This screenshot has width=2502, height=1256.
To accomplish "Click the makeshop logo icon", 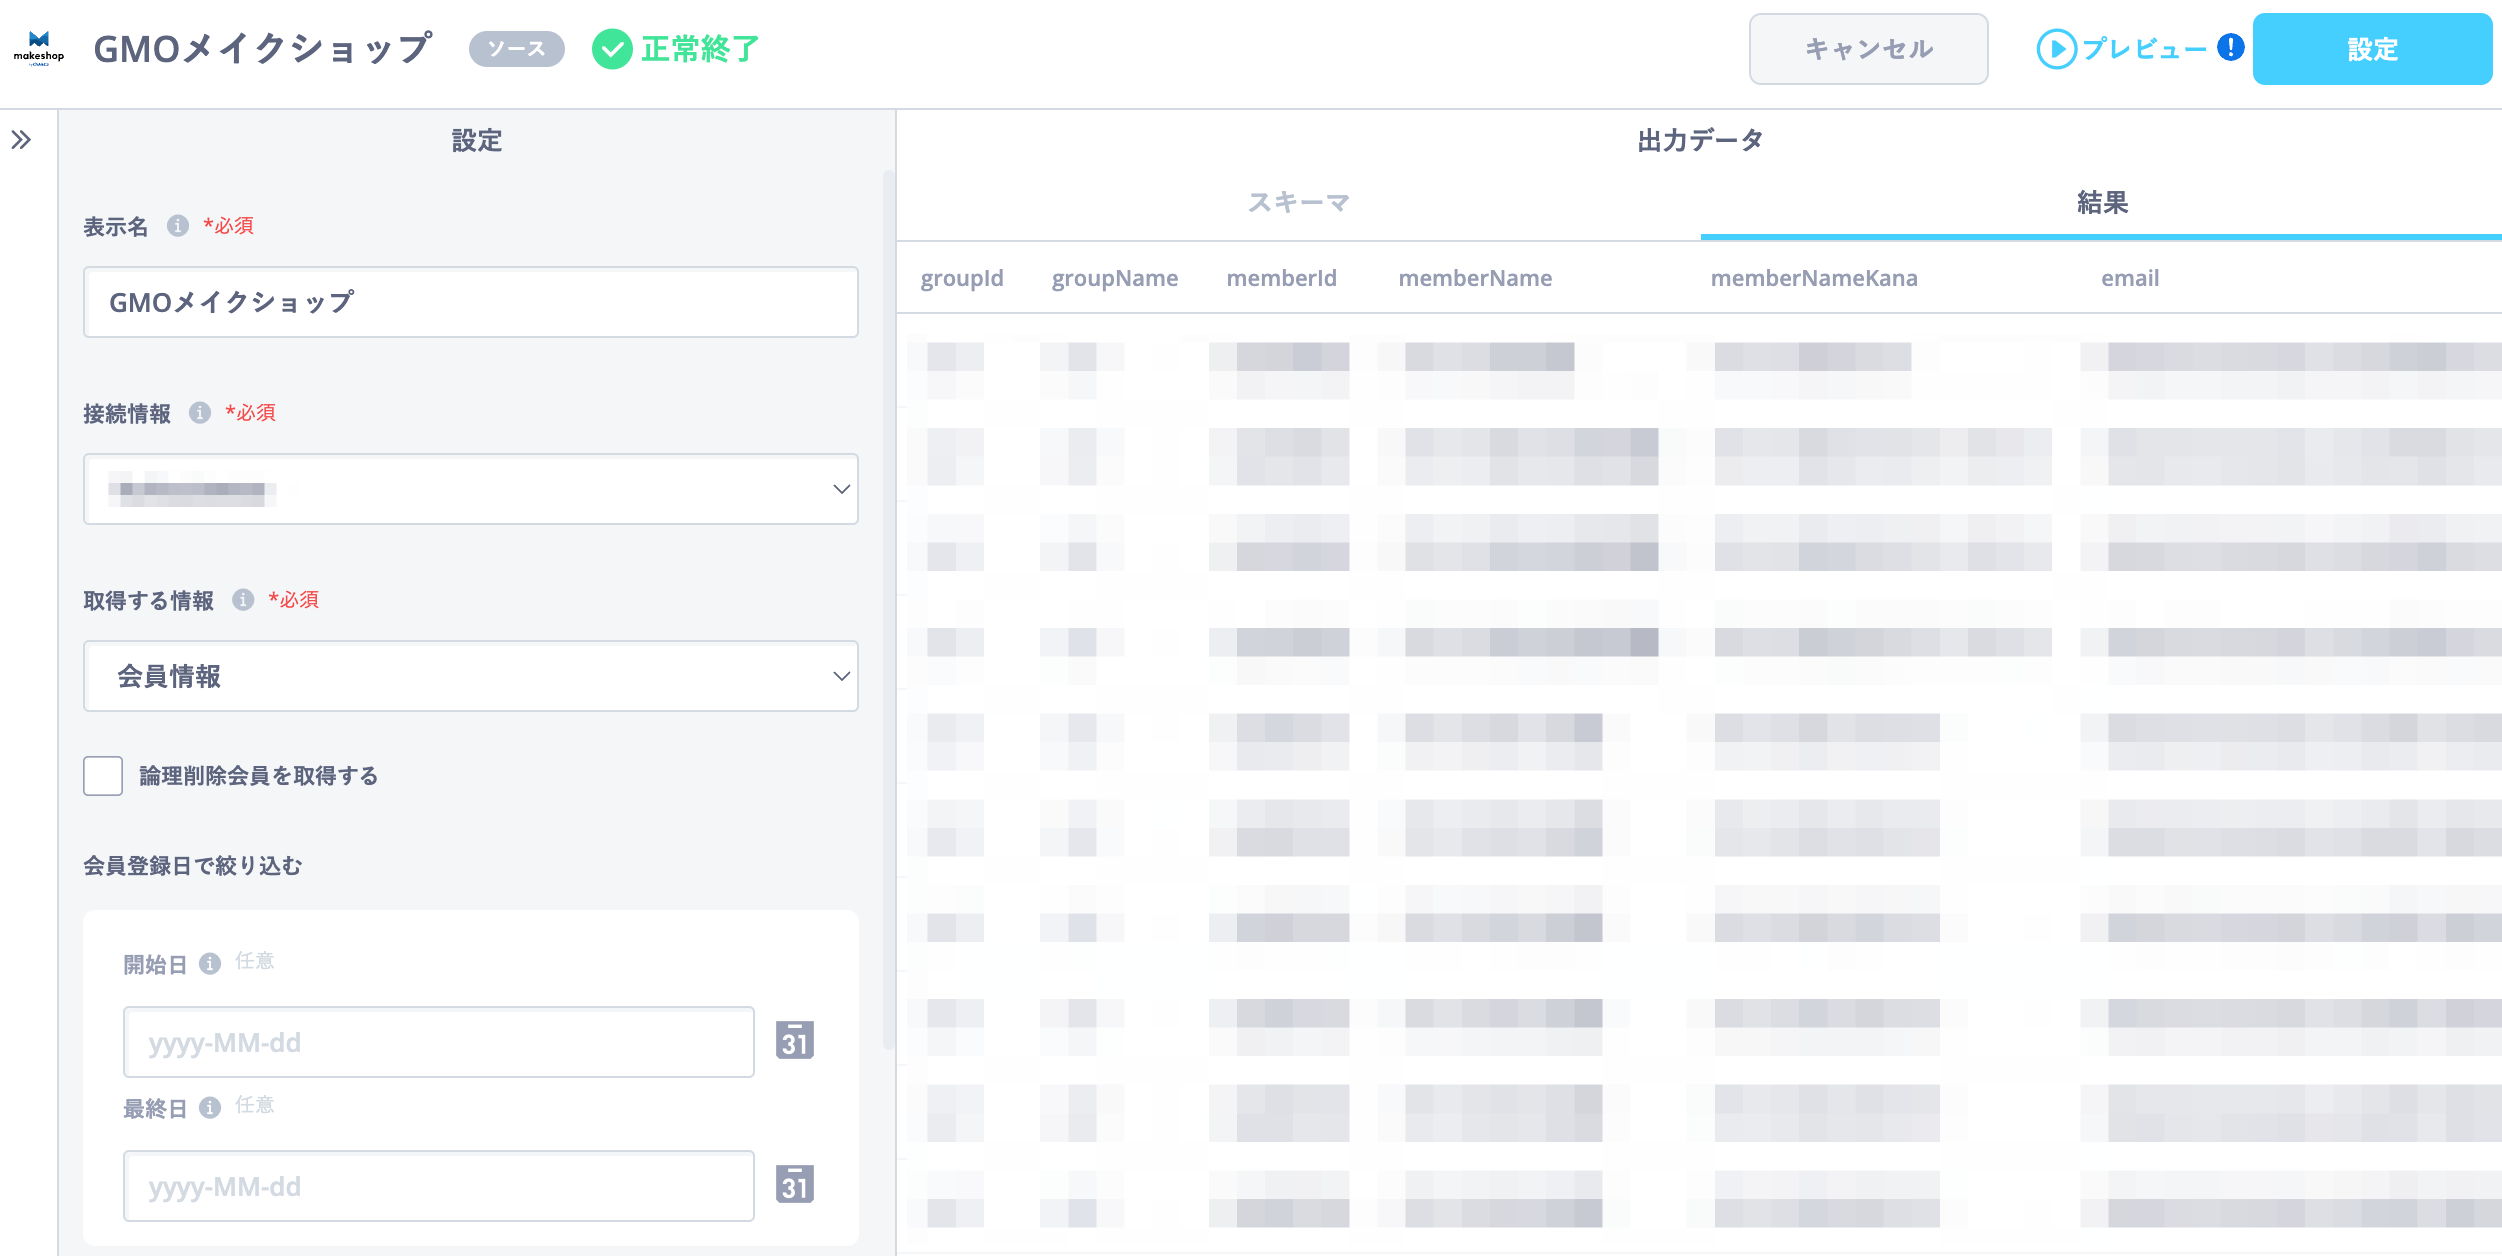I will point(38,48).
